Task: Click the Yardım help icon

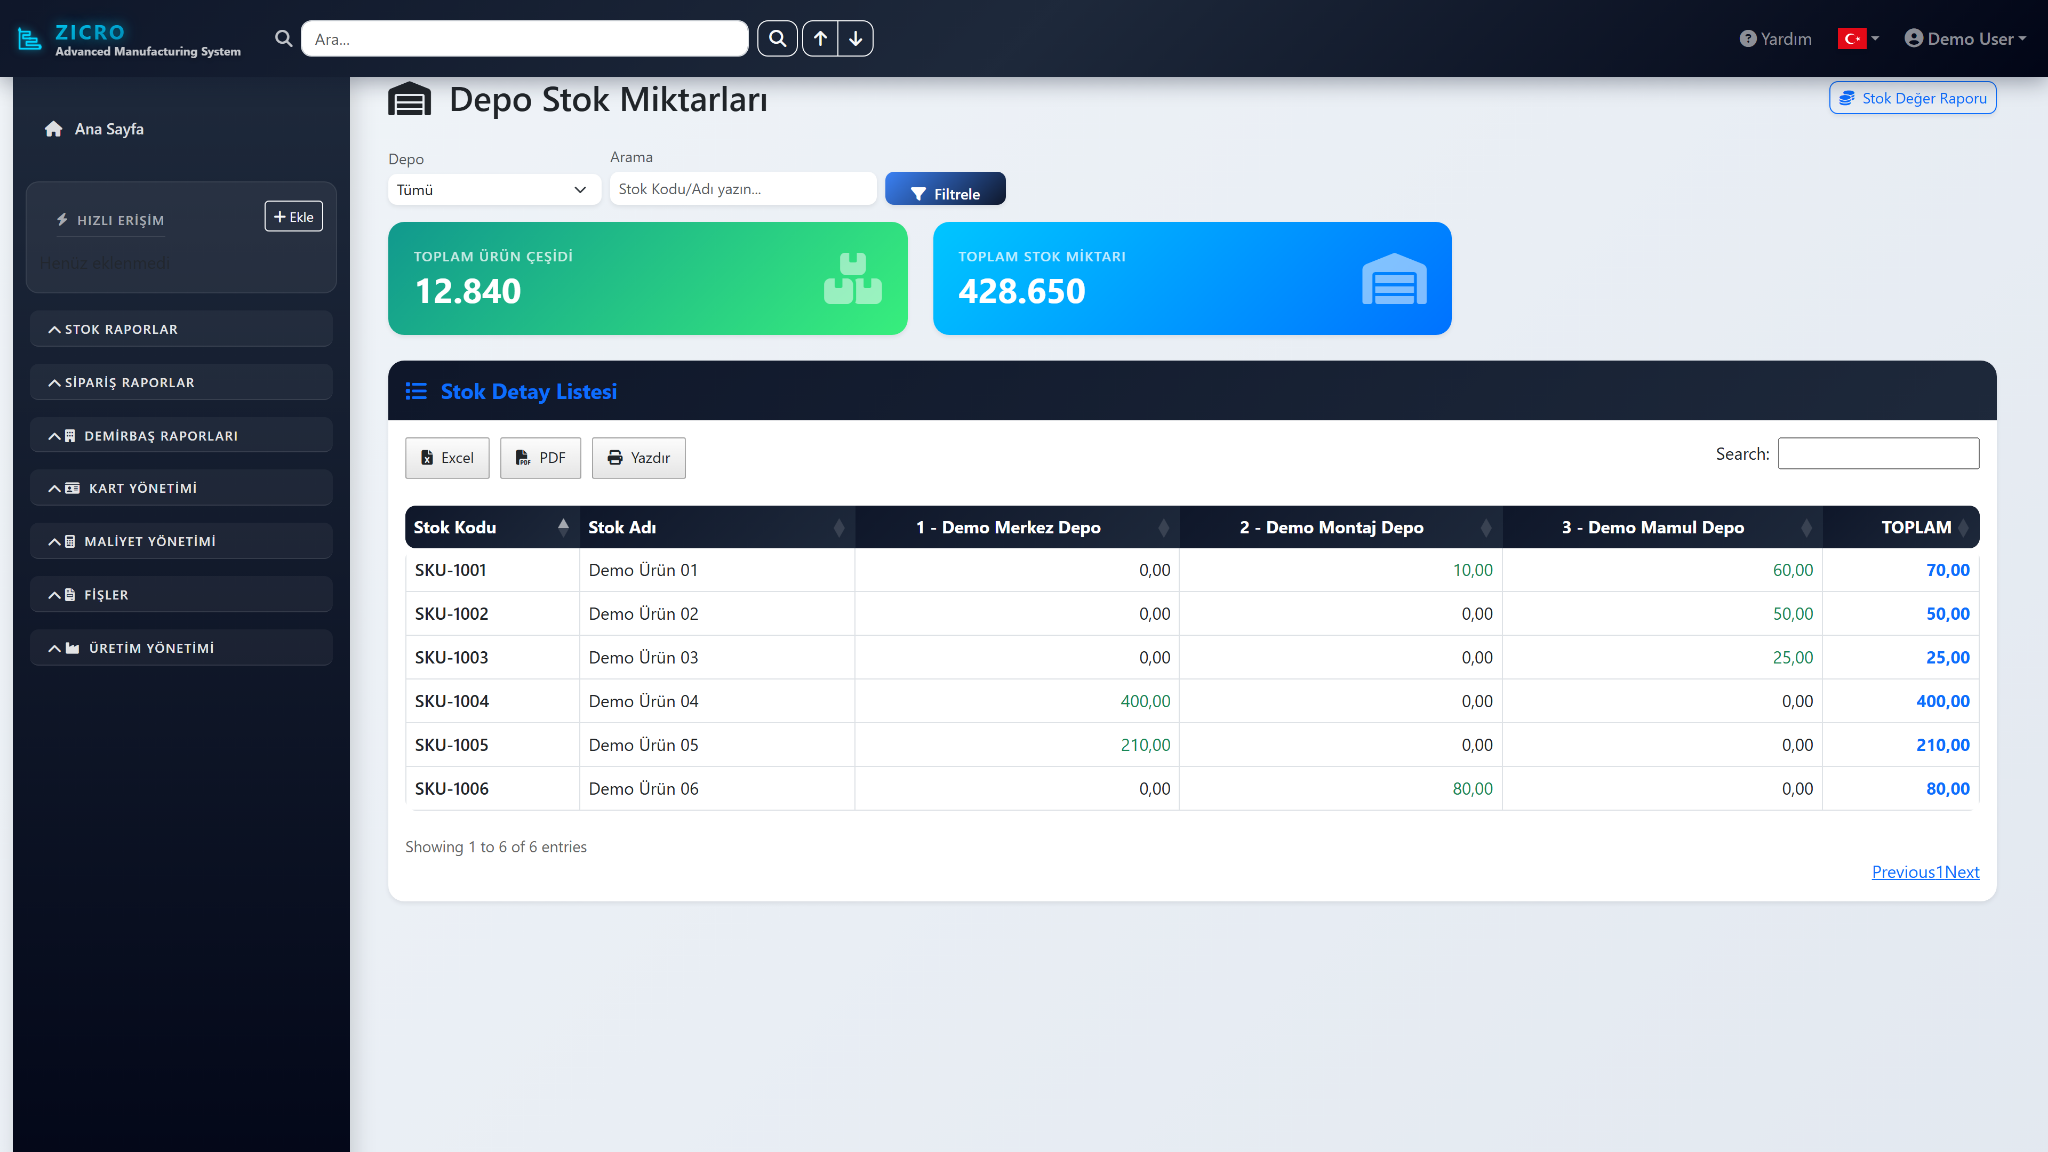Action: click(1748, 39)
